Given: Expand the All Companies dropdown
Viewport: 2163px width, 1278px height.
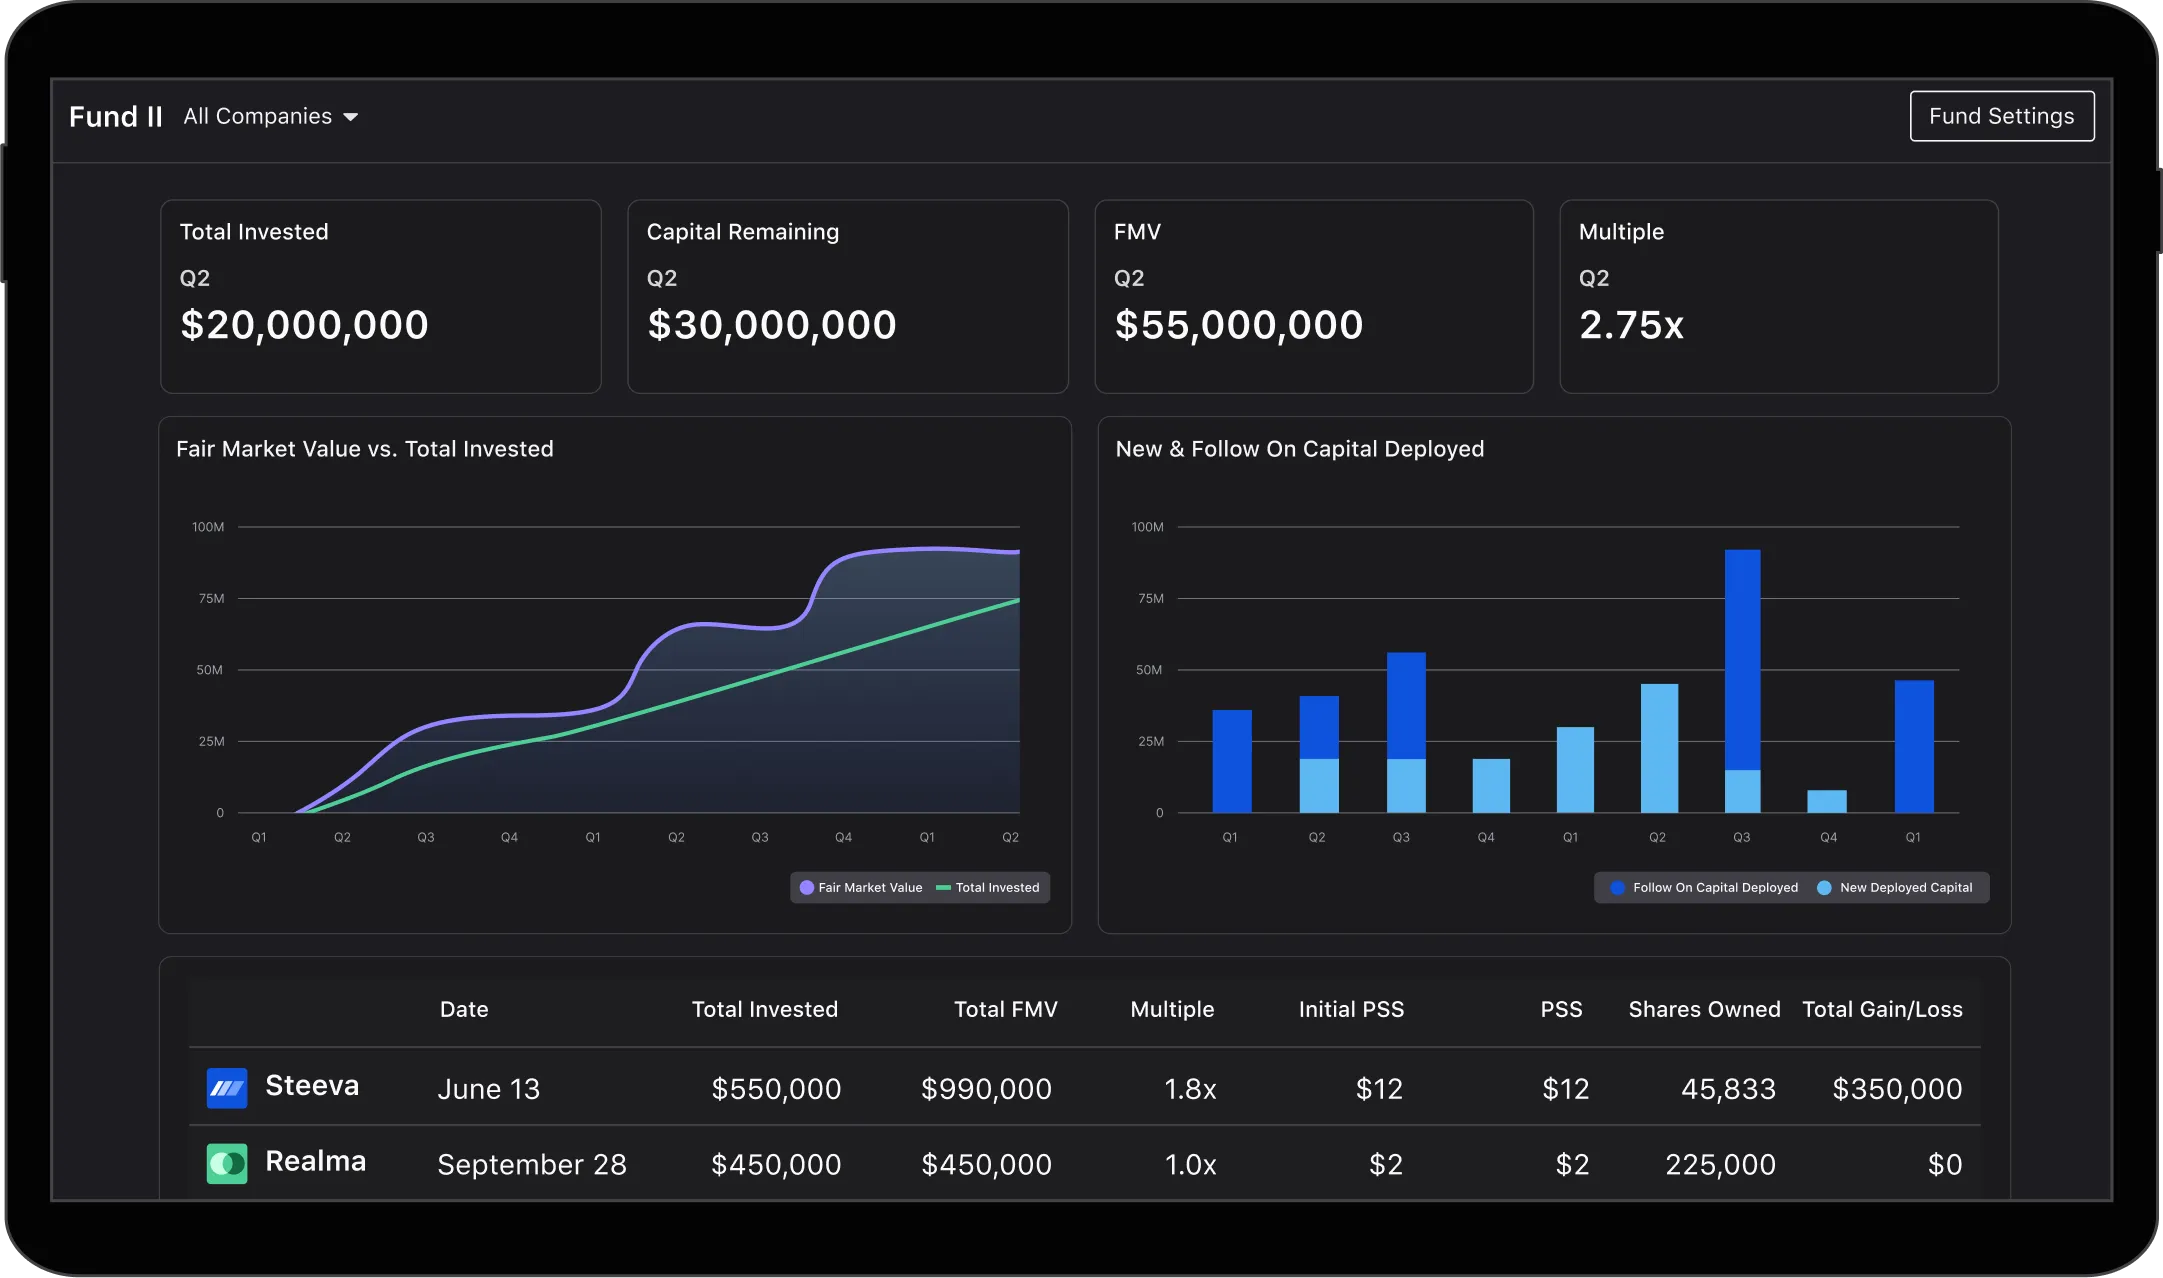Looking at the screenshot, I should point(270,117).
